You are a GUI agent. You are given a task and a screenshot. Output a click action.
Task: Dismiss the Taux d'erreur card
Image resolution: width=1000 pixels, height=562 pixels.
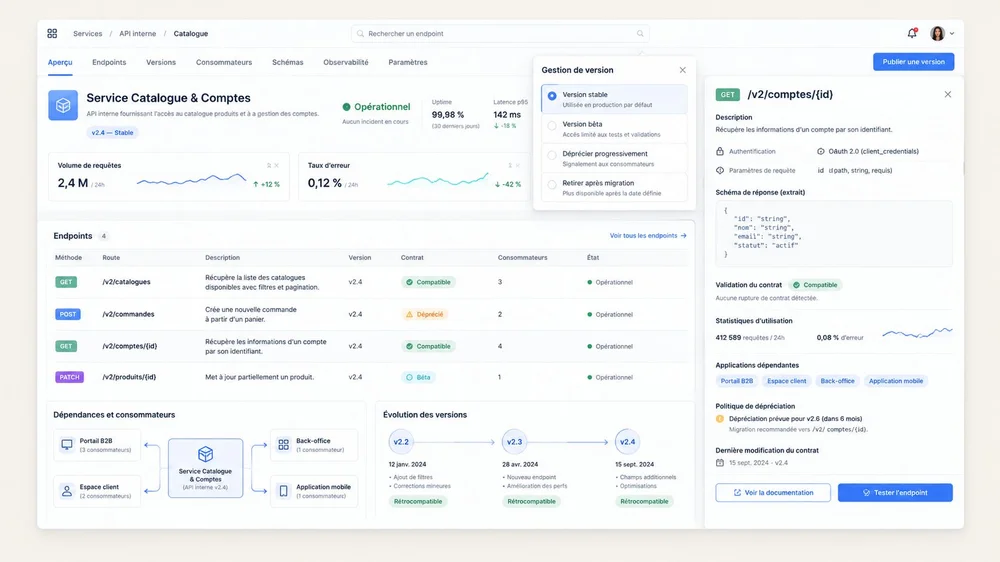pyautogui.click(x=518, y=165)
